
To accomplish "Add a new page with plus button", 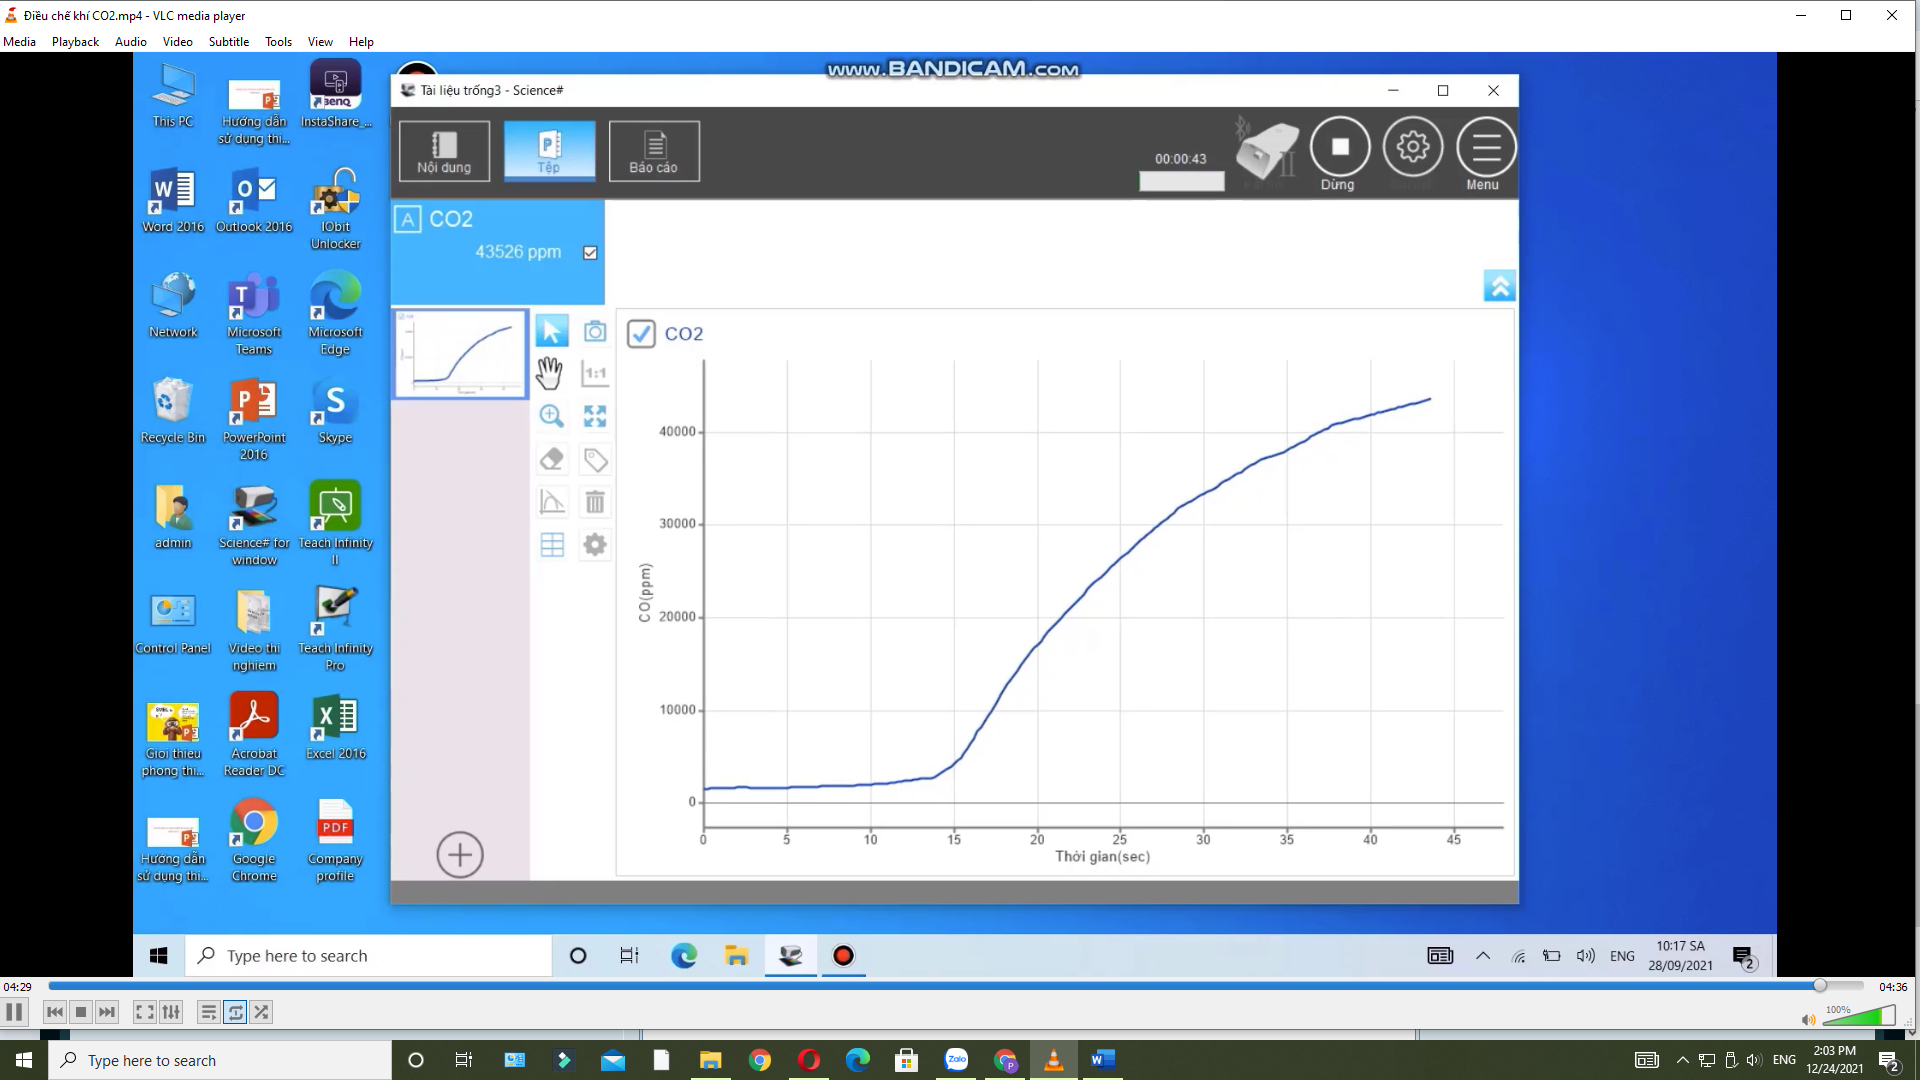I will (x=460, y=855).
